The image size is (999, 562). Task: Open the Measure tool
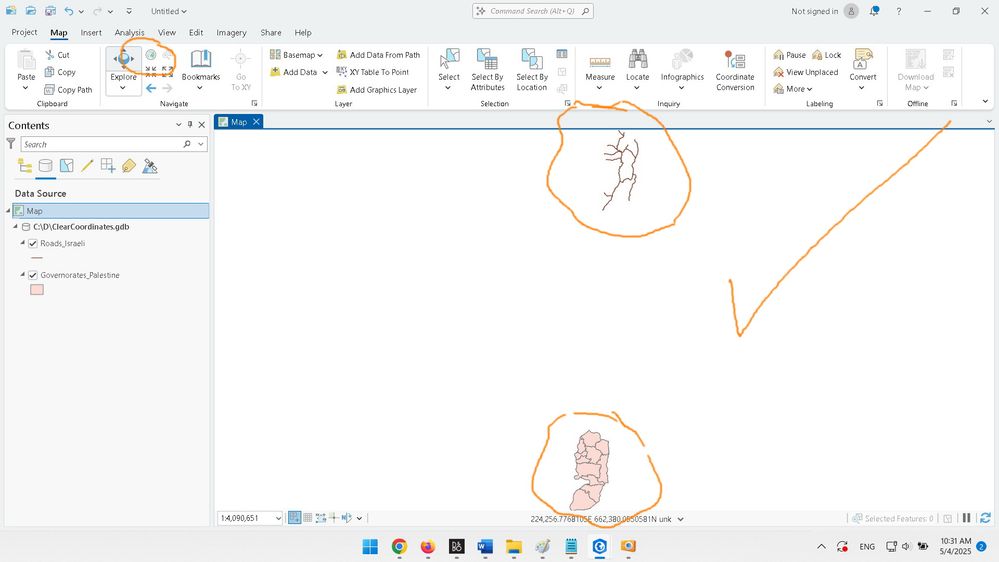pos(600,62)
